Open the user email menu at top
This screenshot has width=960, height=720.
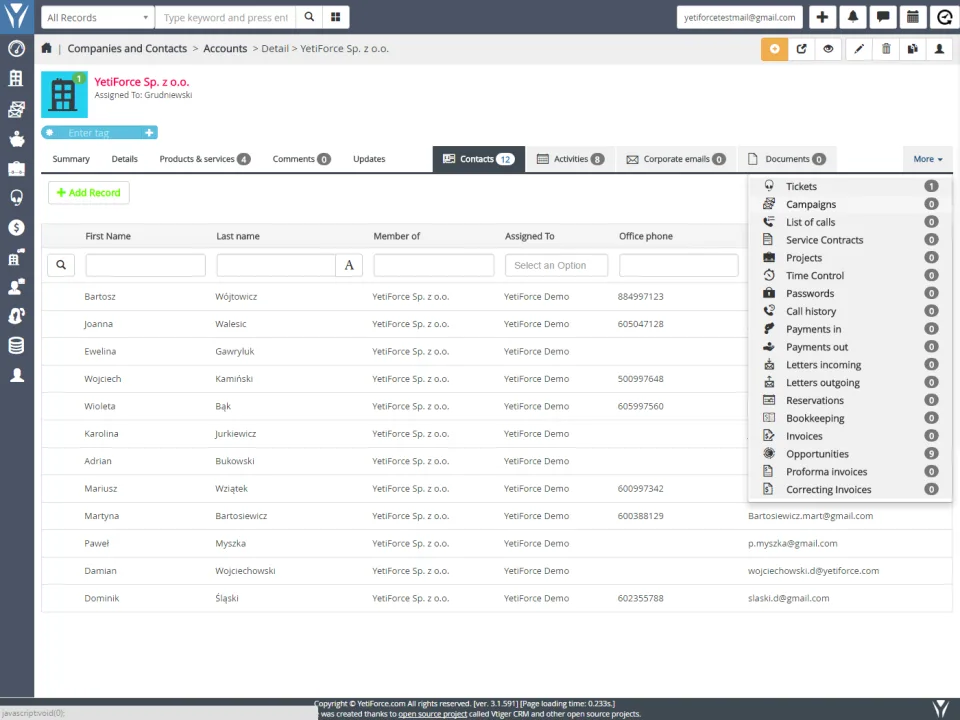pyautogui.click(x=740, y=17)
